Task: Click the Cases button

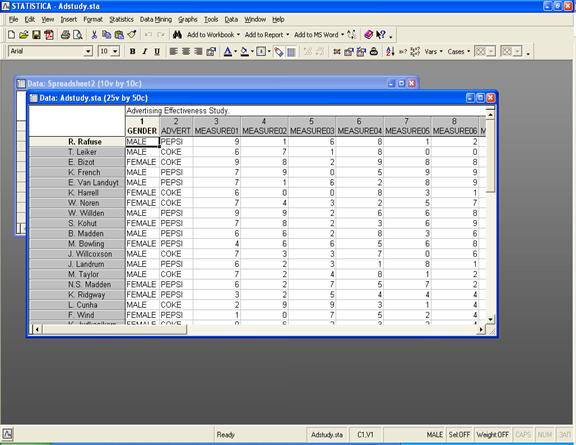Action: (x=458, y=51)
